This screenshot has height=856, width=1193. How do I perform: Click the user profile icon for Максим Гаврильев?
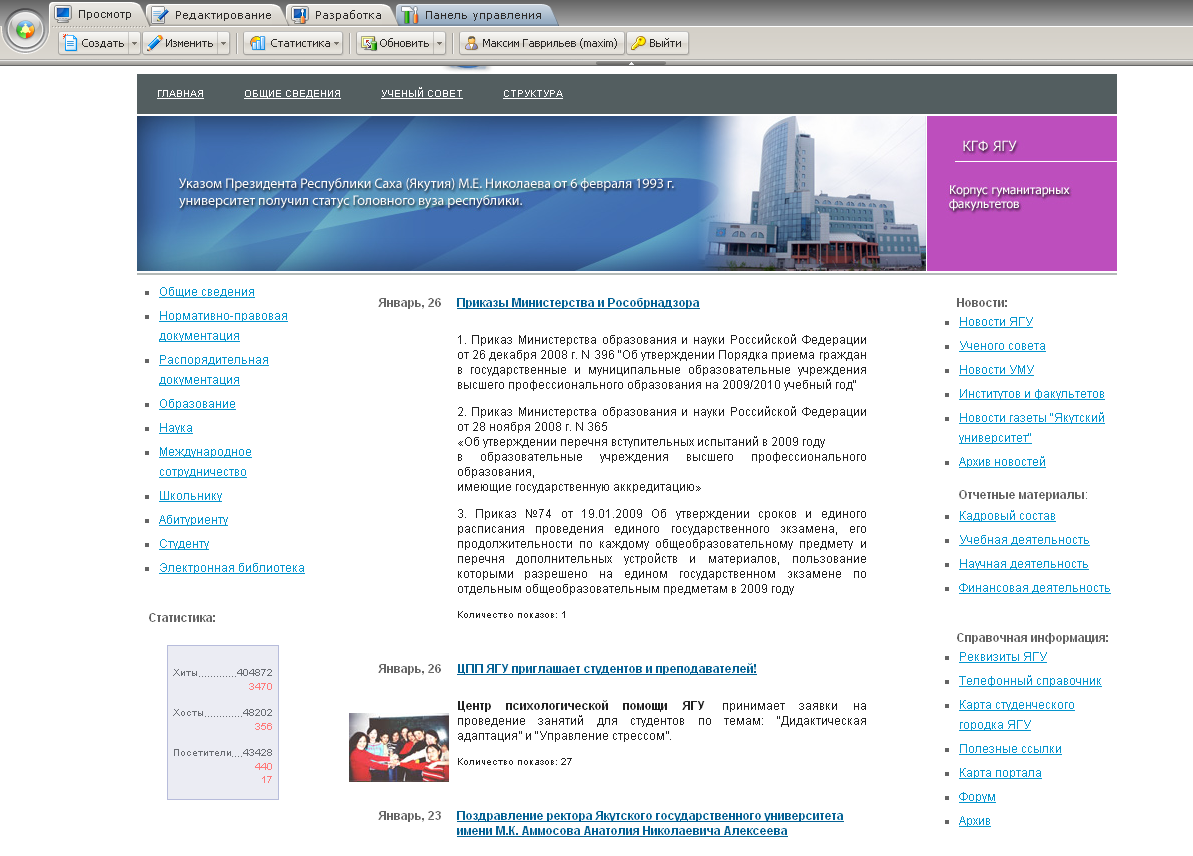coord(472,43)
